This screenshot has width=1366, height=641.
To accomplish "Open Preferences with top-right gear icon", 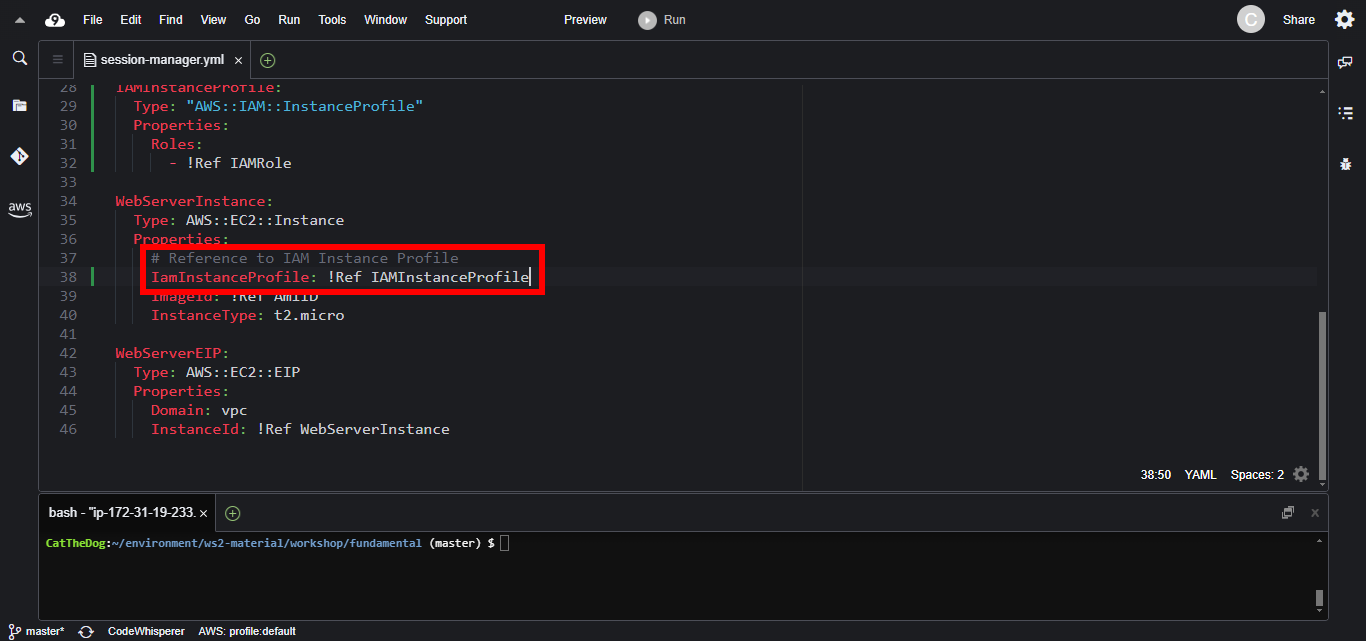I will click(1345, 20).
